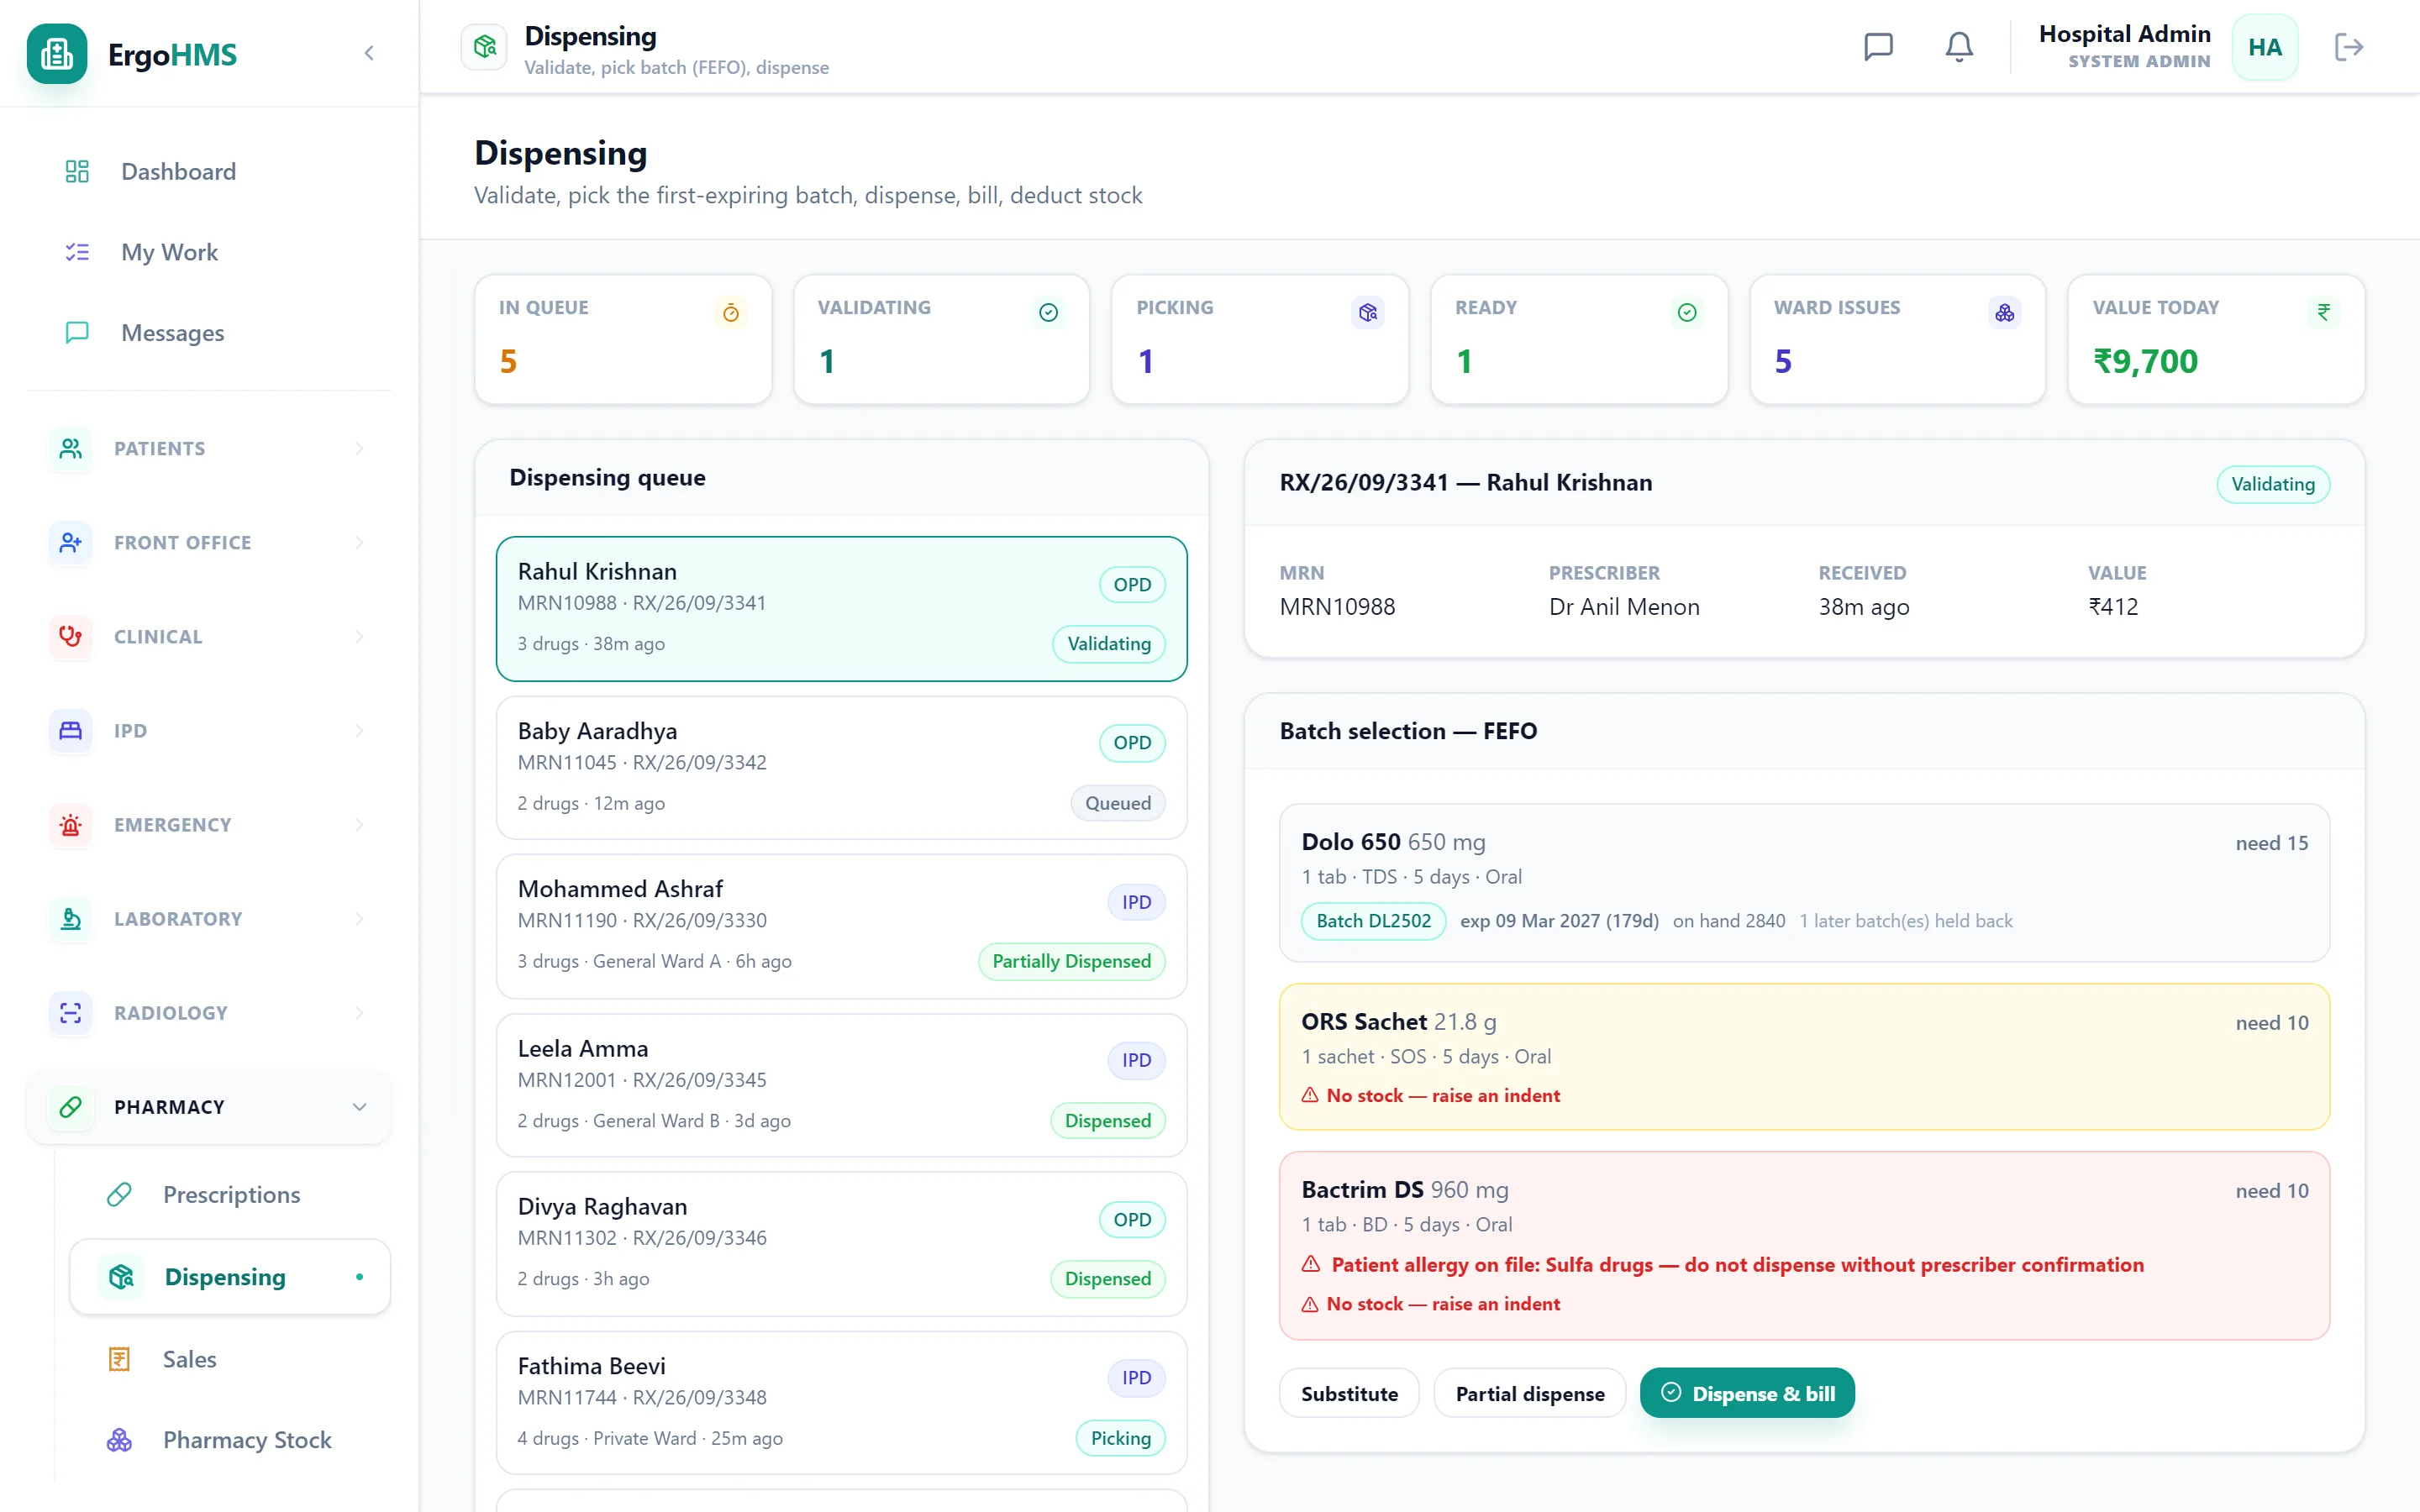This screenshot has height=1512, width=2420.
Task: Expand the Radiology section chevron
Action: point(359,1012)
